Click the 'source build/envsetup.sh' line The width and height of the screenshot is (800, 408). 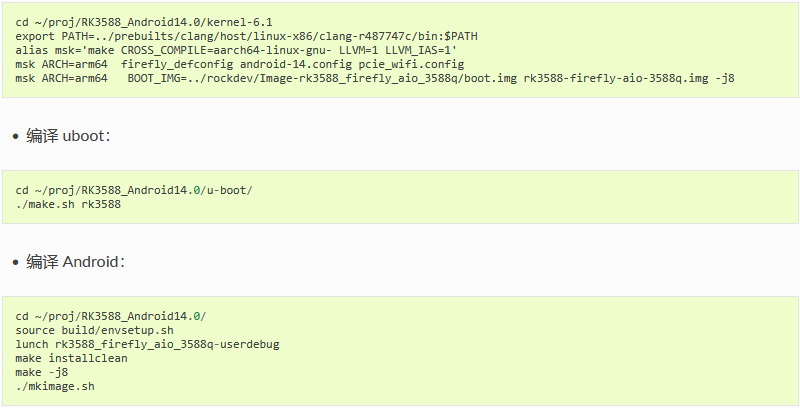pyautogui.click(x=94, y=330)
